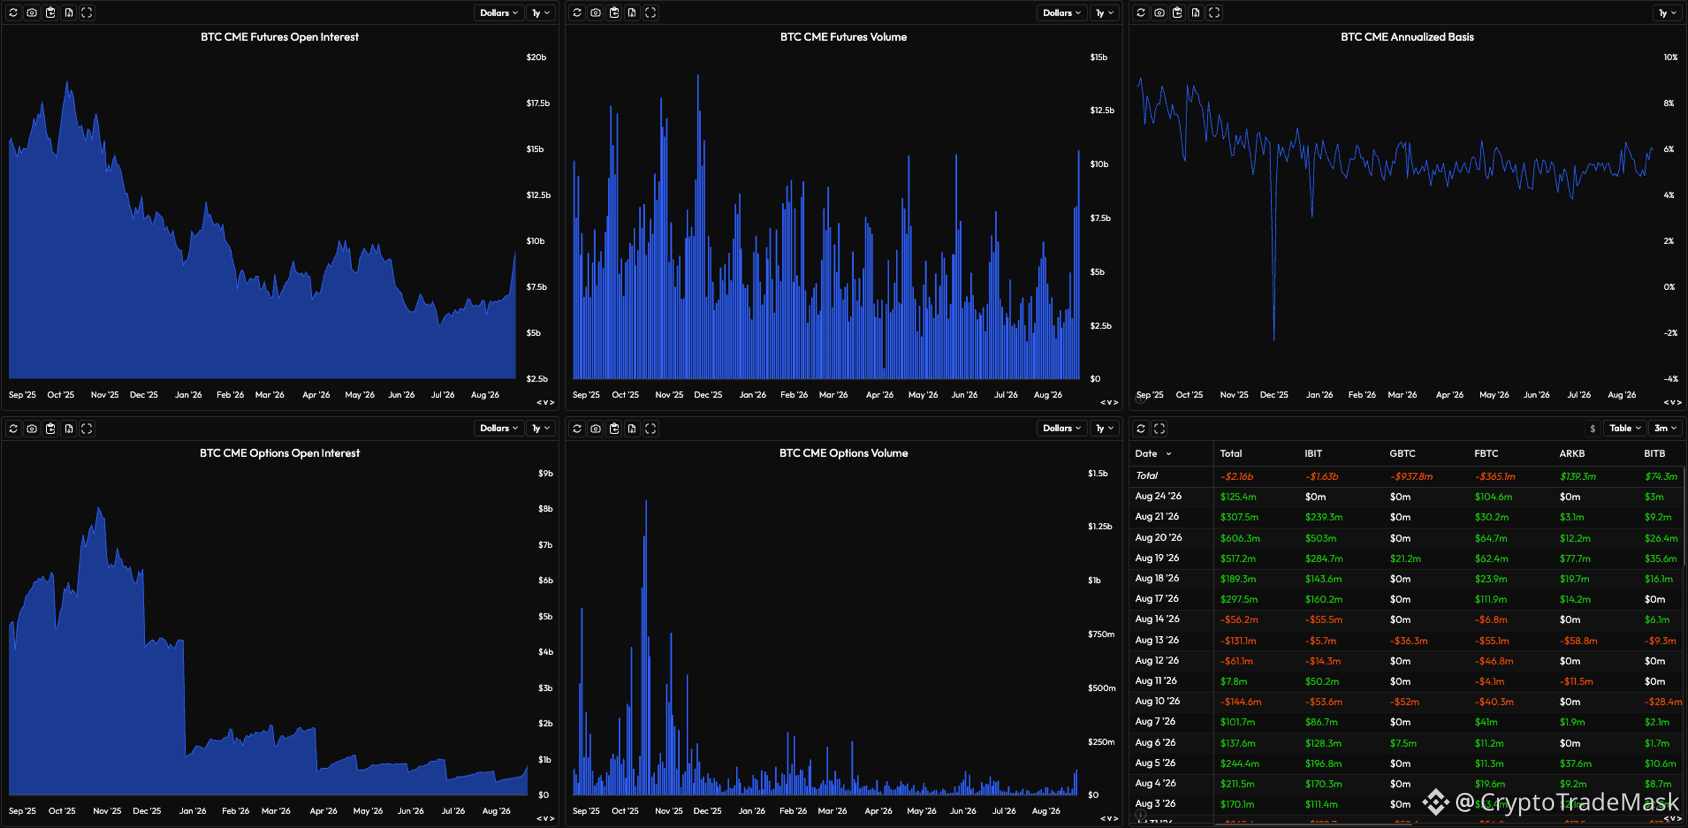The image size is (1688, 828).
Task: Open the Table view dropdown
Action: click(1625, 429)
